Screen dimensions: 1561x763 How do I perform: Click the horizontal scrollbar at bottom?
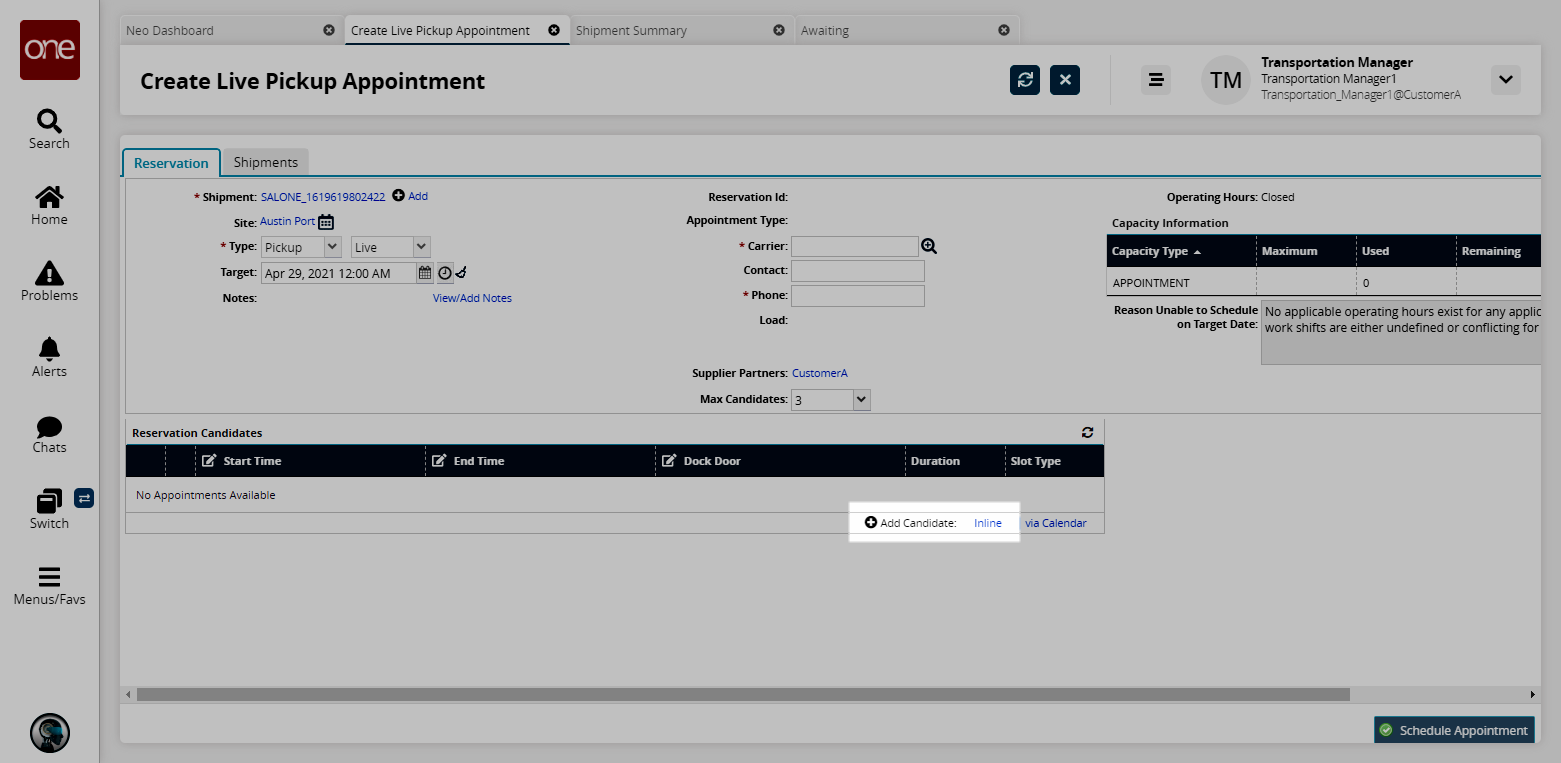click(742, 694)
